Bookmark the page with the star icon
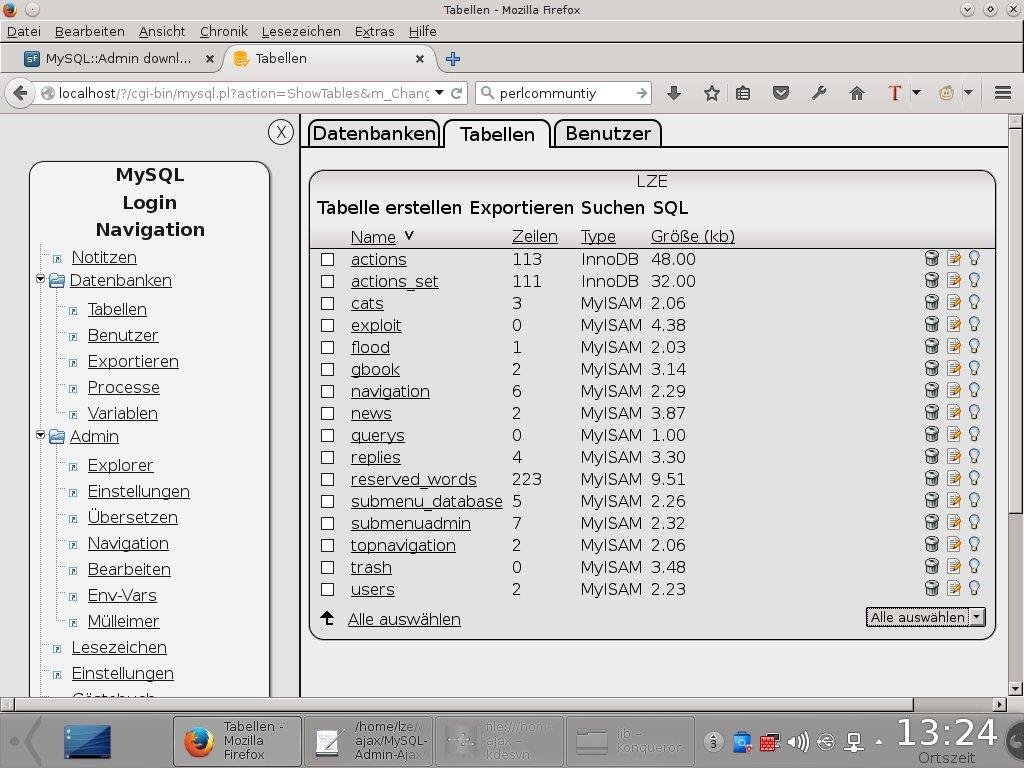1024x768 pixels. point(710,93)
